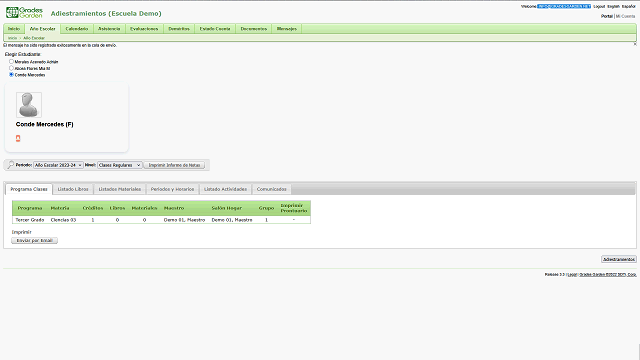This screenshot has width=640, height=360.
Task: Click the Grupo column header
Action: [x=266, y=208]
